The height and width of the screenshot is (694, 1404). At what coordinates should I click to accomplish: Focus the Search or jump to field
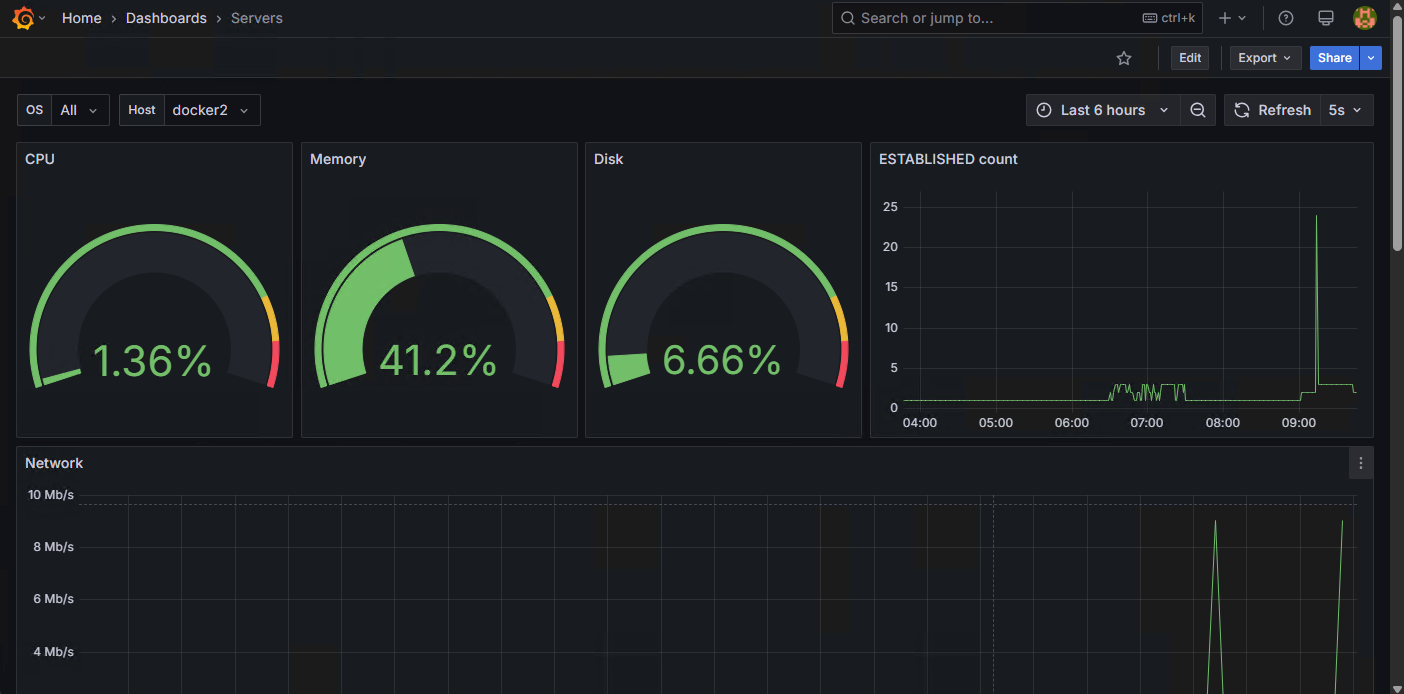pyautogui.click(x=1017, y=18)
